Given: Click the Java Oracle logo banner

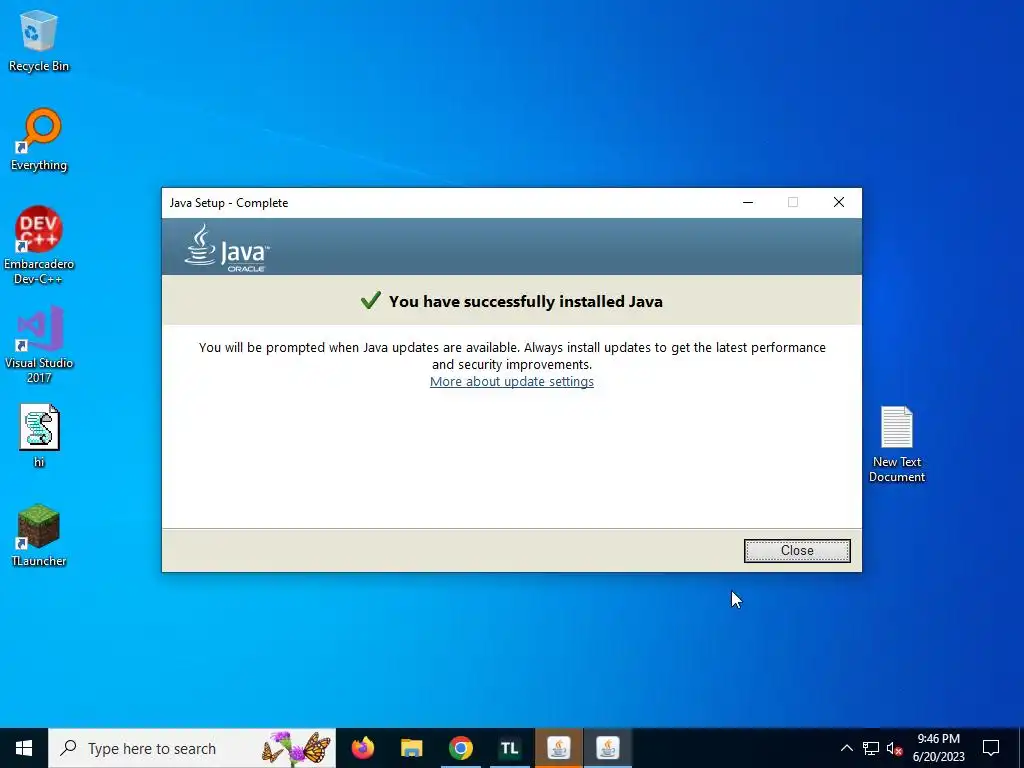Looking at the screenshot, I should pyautogui.click(x=227, y=248).
